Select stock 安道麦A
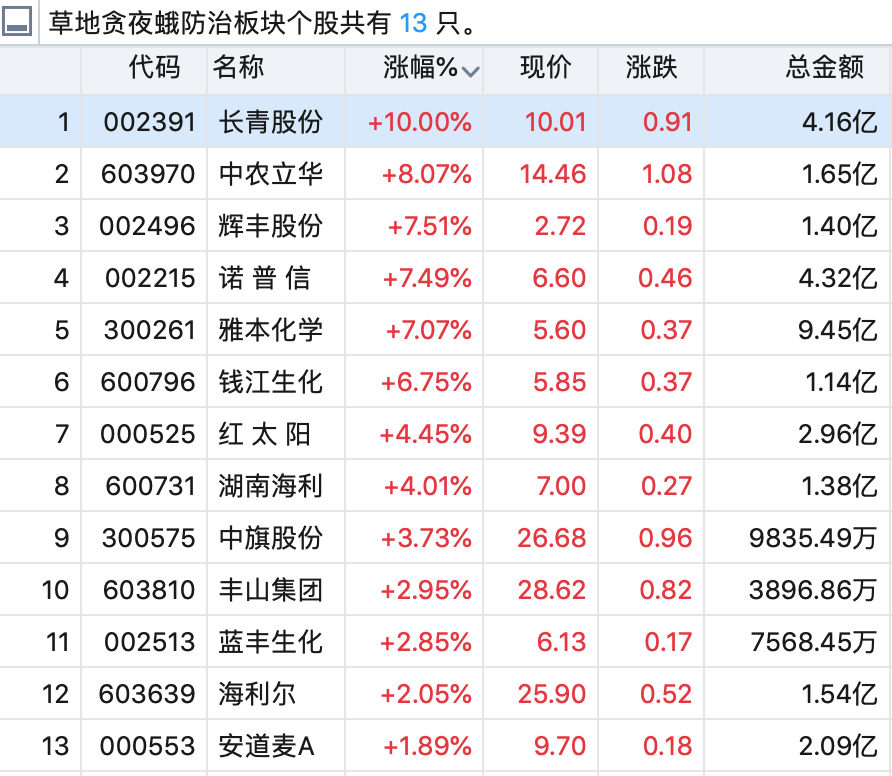The height and width of the screenshot is (776, 892). (x=267, y=746)
